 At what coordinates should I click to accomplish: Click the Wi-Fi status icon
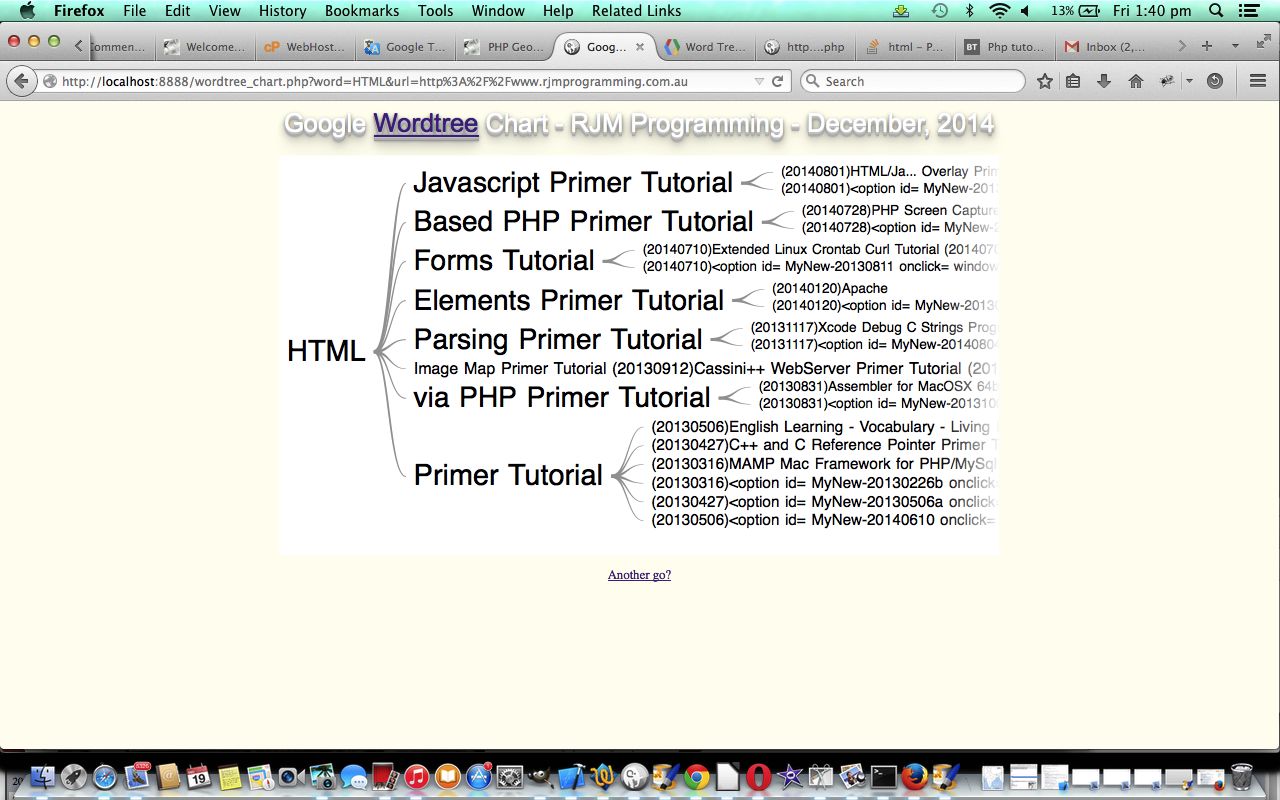pyautogui.click(x=999, y=11)
